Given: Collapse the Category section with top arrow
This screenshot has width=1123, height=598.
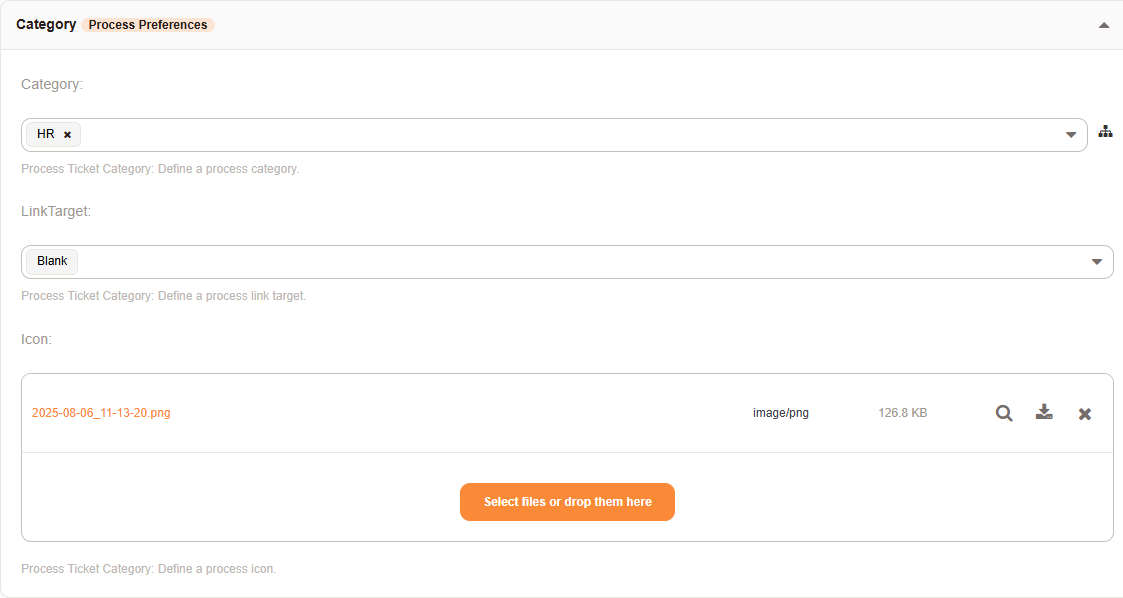Looking at the screenshot, I should point(1104,25).
